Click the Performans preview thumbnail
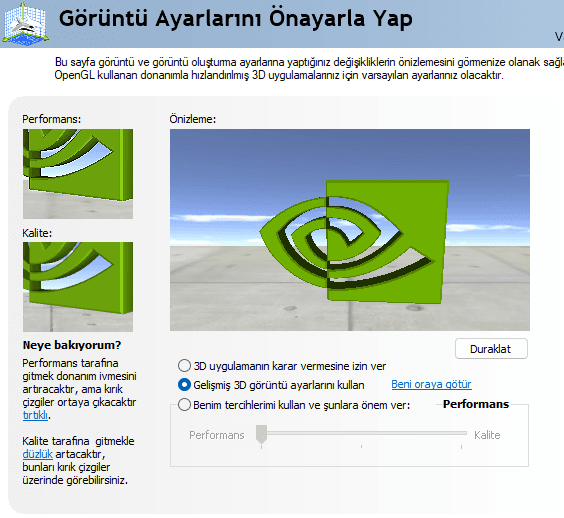The image size is (564, 518). pos(78,174)
